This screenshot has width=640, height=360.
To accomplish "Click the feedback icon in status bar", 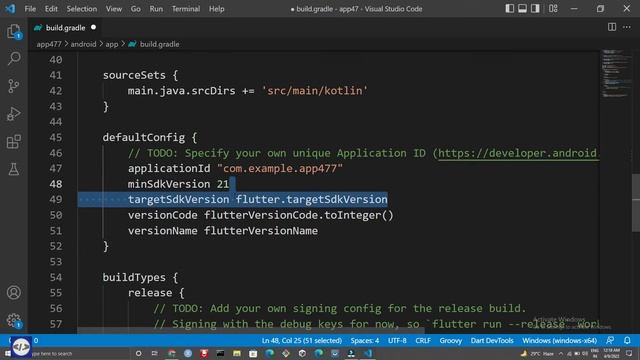I will click(x=610, y=340).
